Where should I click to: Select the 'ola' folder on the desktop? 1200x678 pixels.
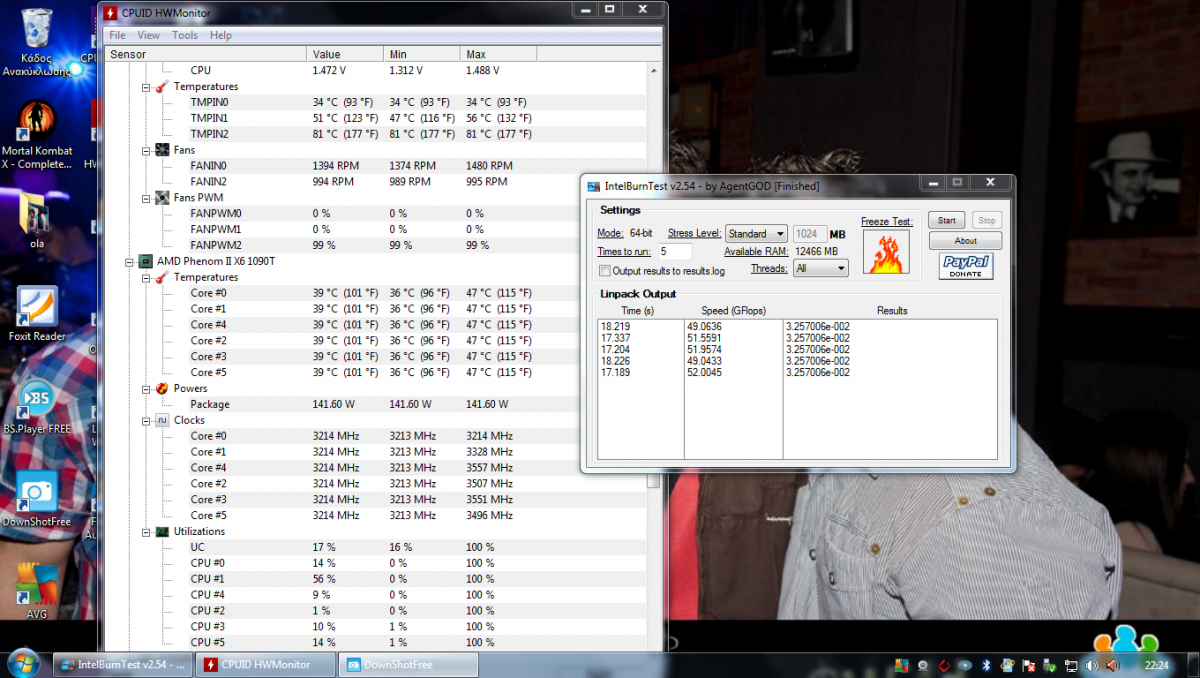coord(37,219)
